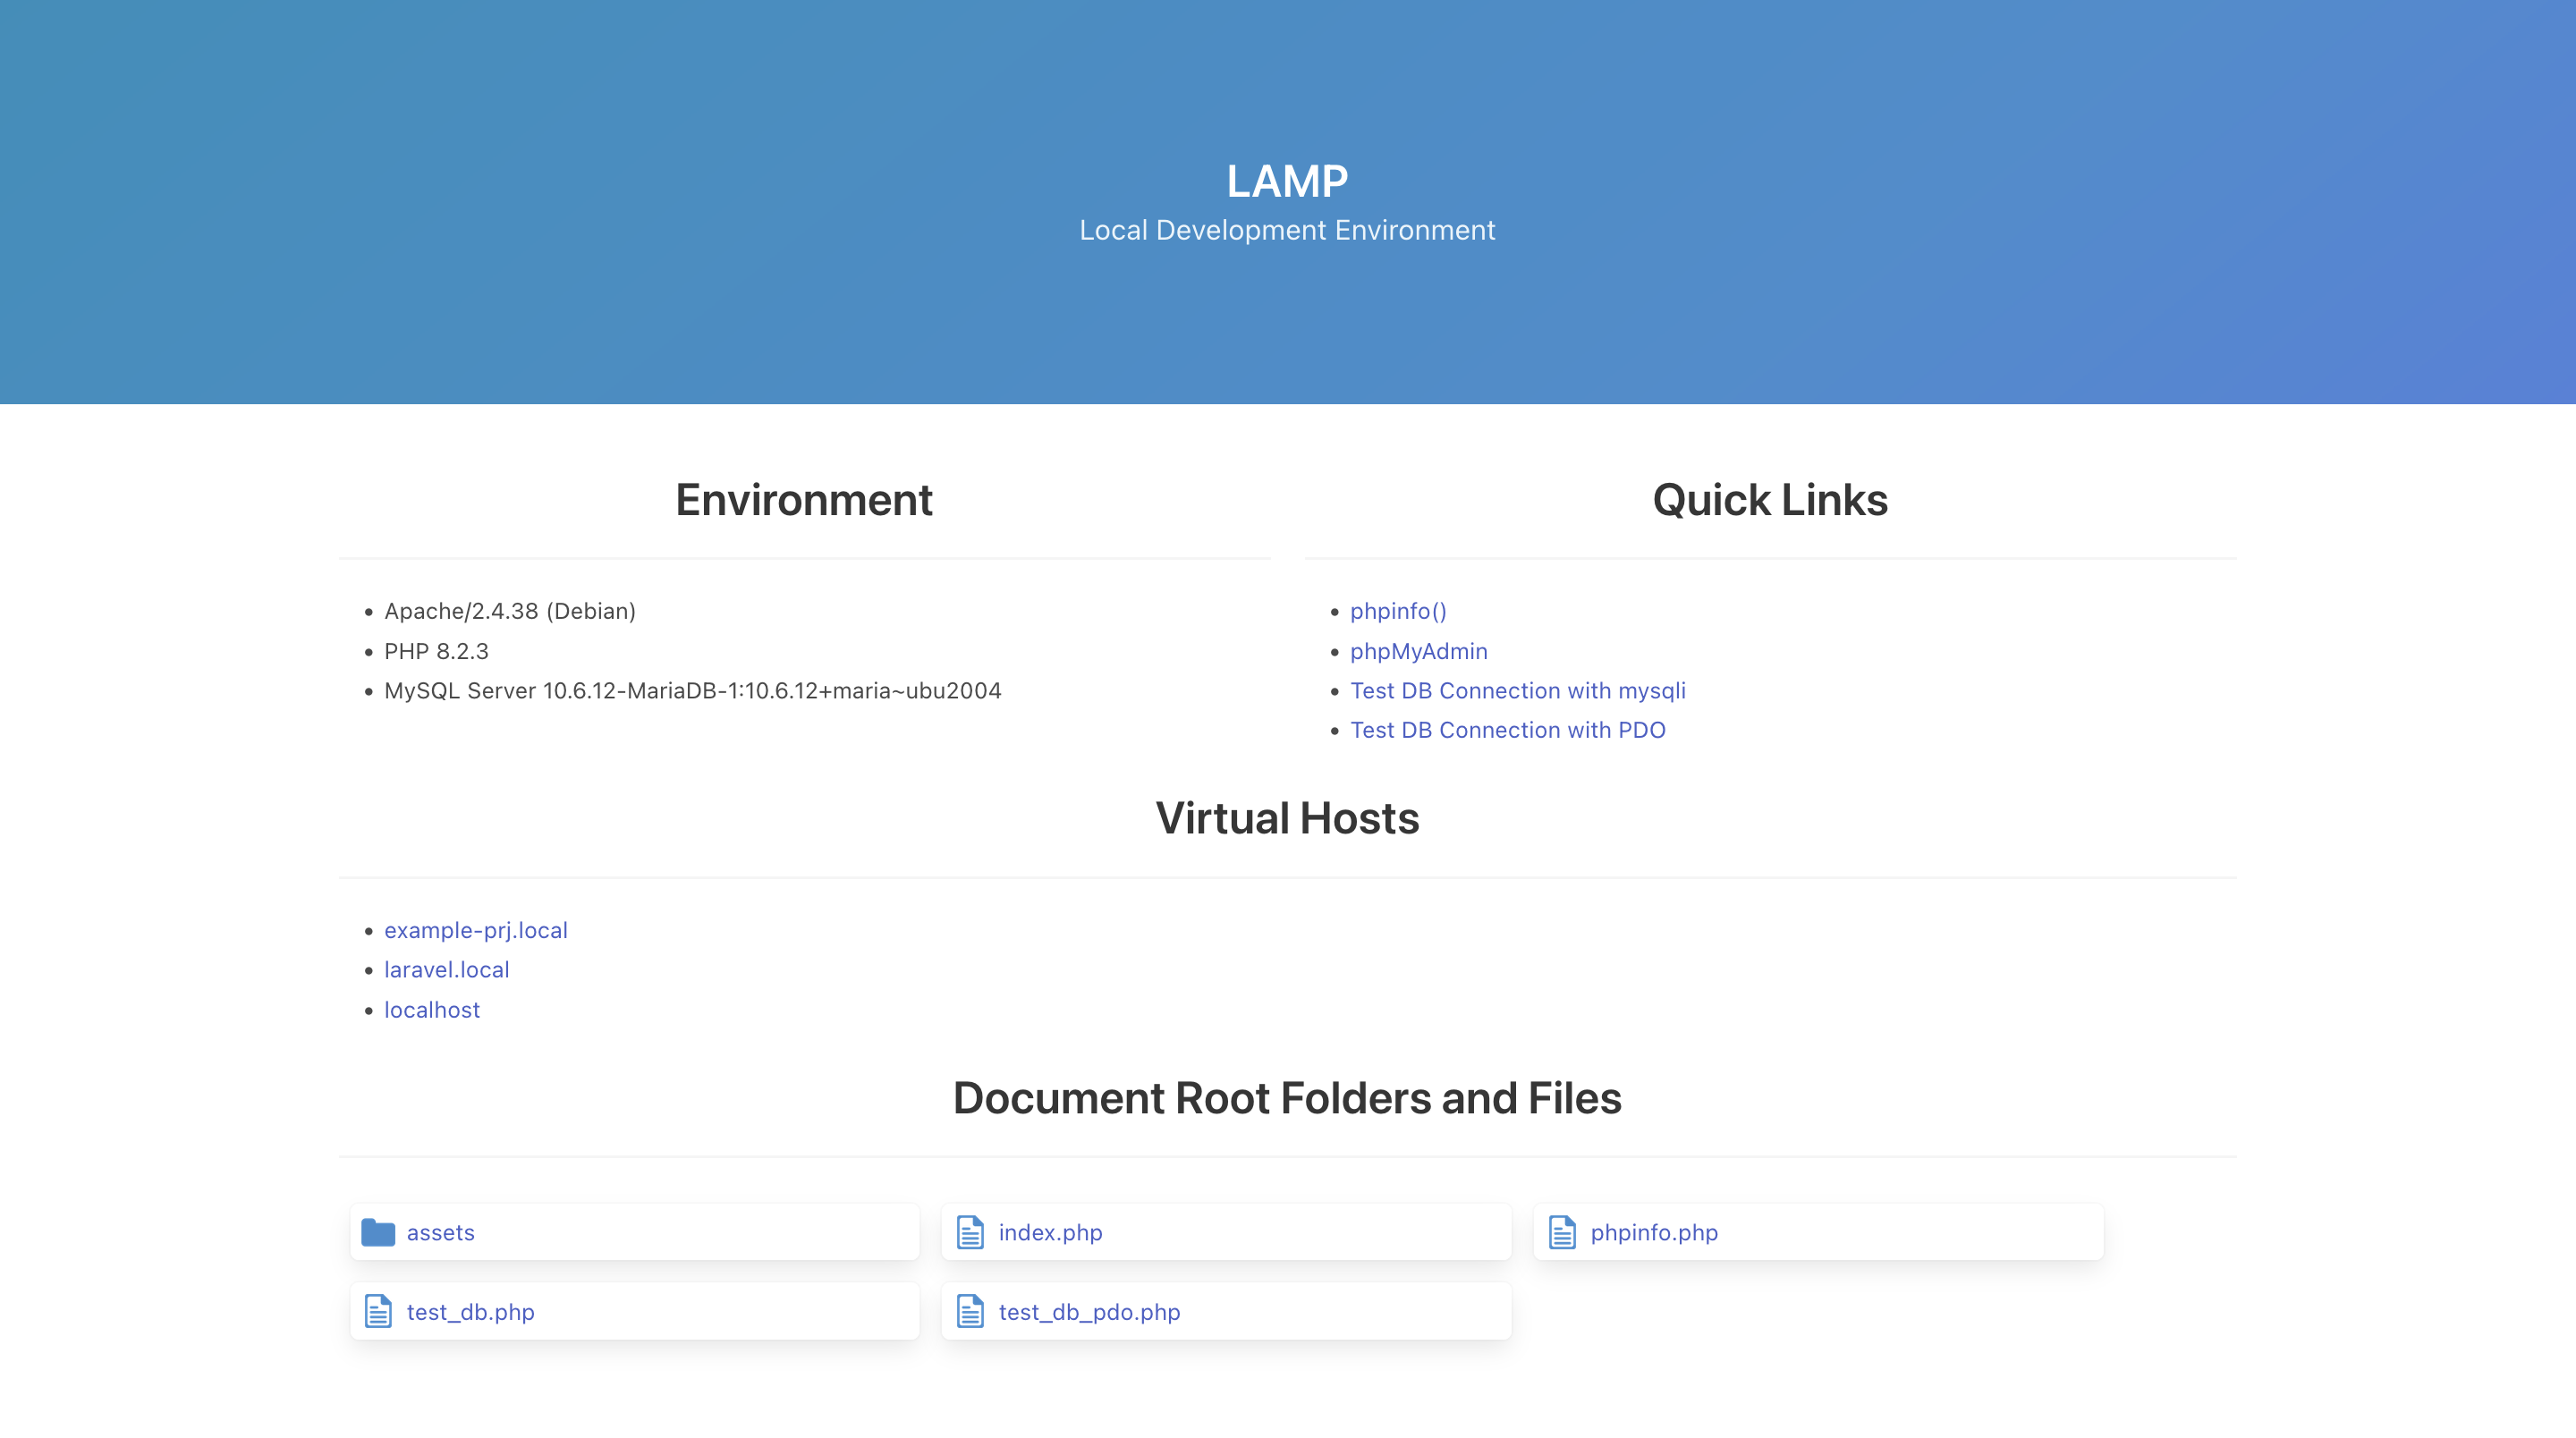Click the phpinfo.php file icon
Image resolution: width=2576 pixels, height=1438 pixels.
pos(1562,1232)
